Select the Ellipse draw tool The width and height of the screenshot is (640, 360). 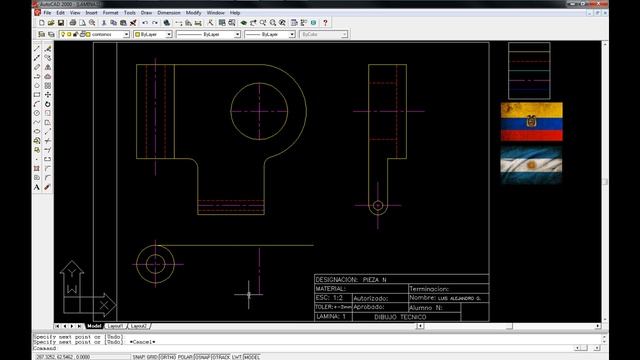[x=37, y=131]
